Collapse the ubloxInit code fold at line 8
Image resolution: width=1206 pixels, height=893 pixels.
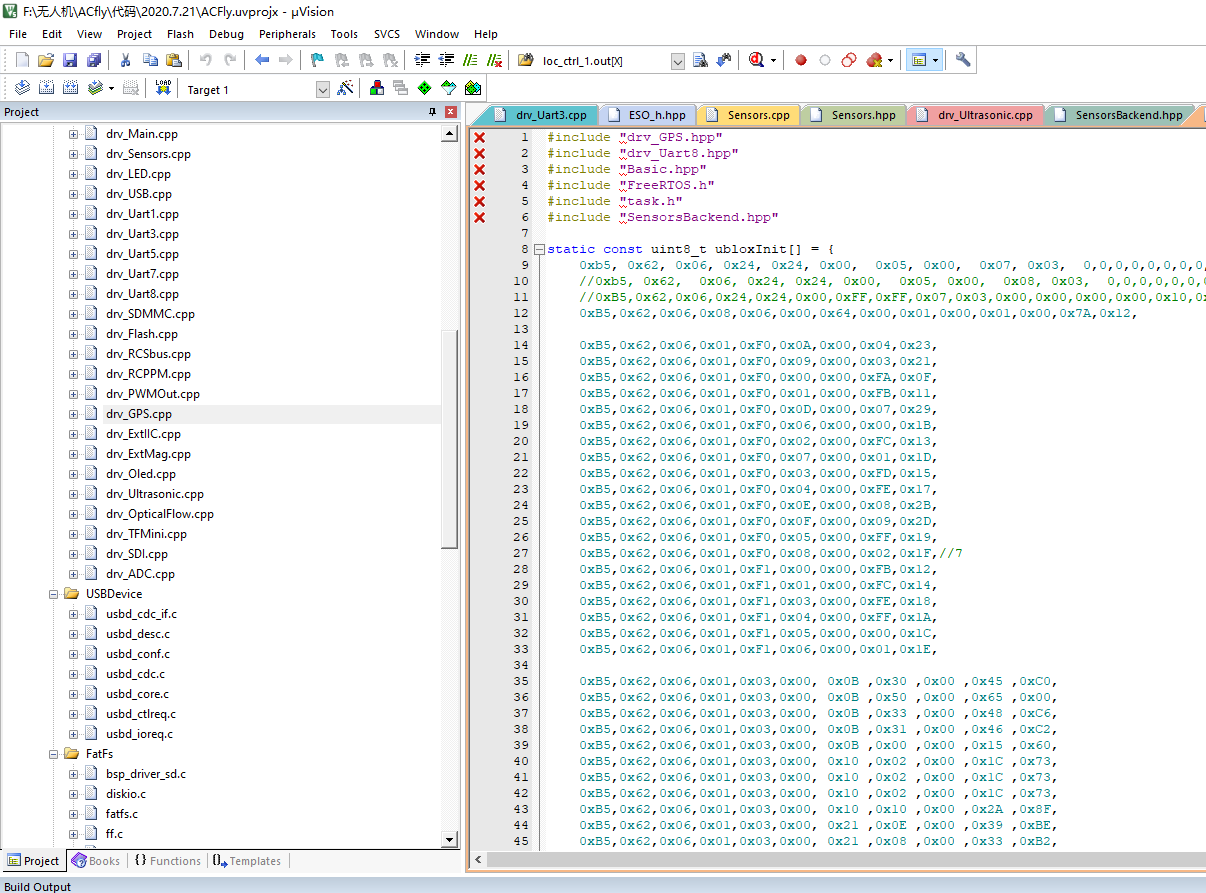click(x=539, y=249)
